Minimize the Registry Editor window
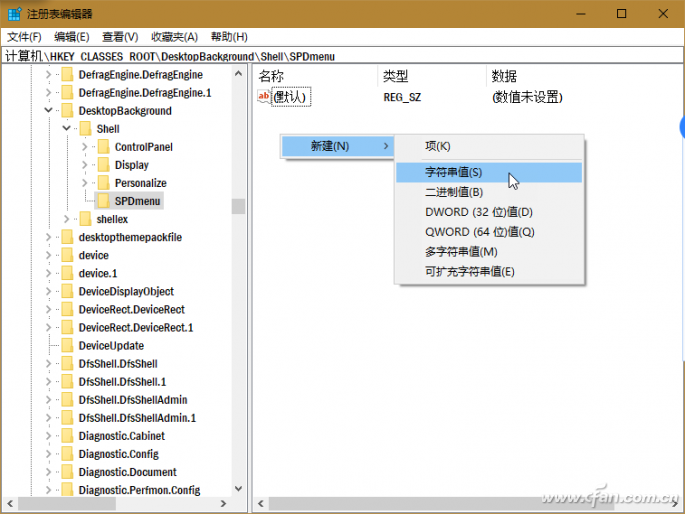 coord(581,14)
